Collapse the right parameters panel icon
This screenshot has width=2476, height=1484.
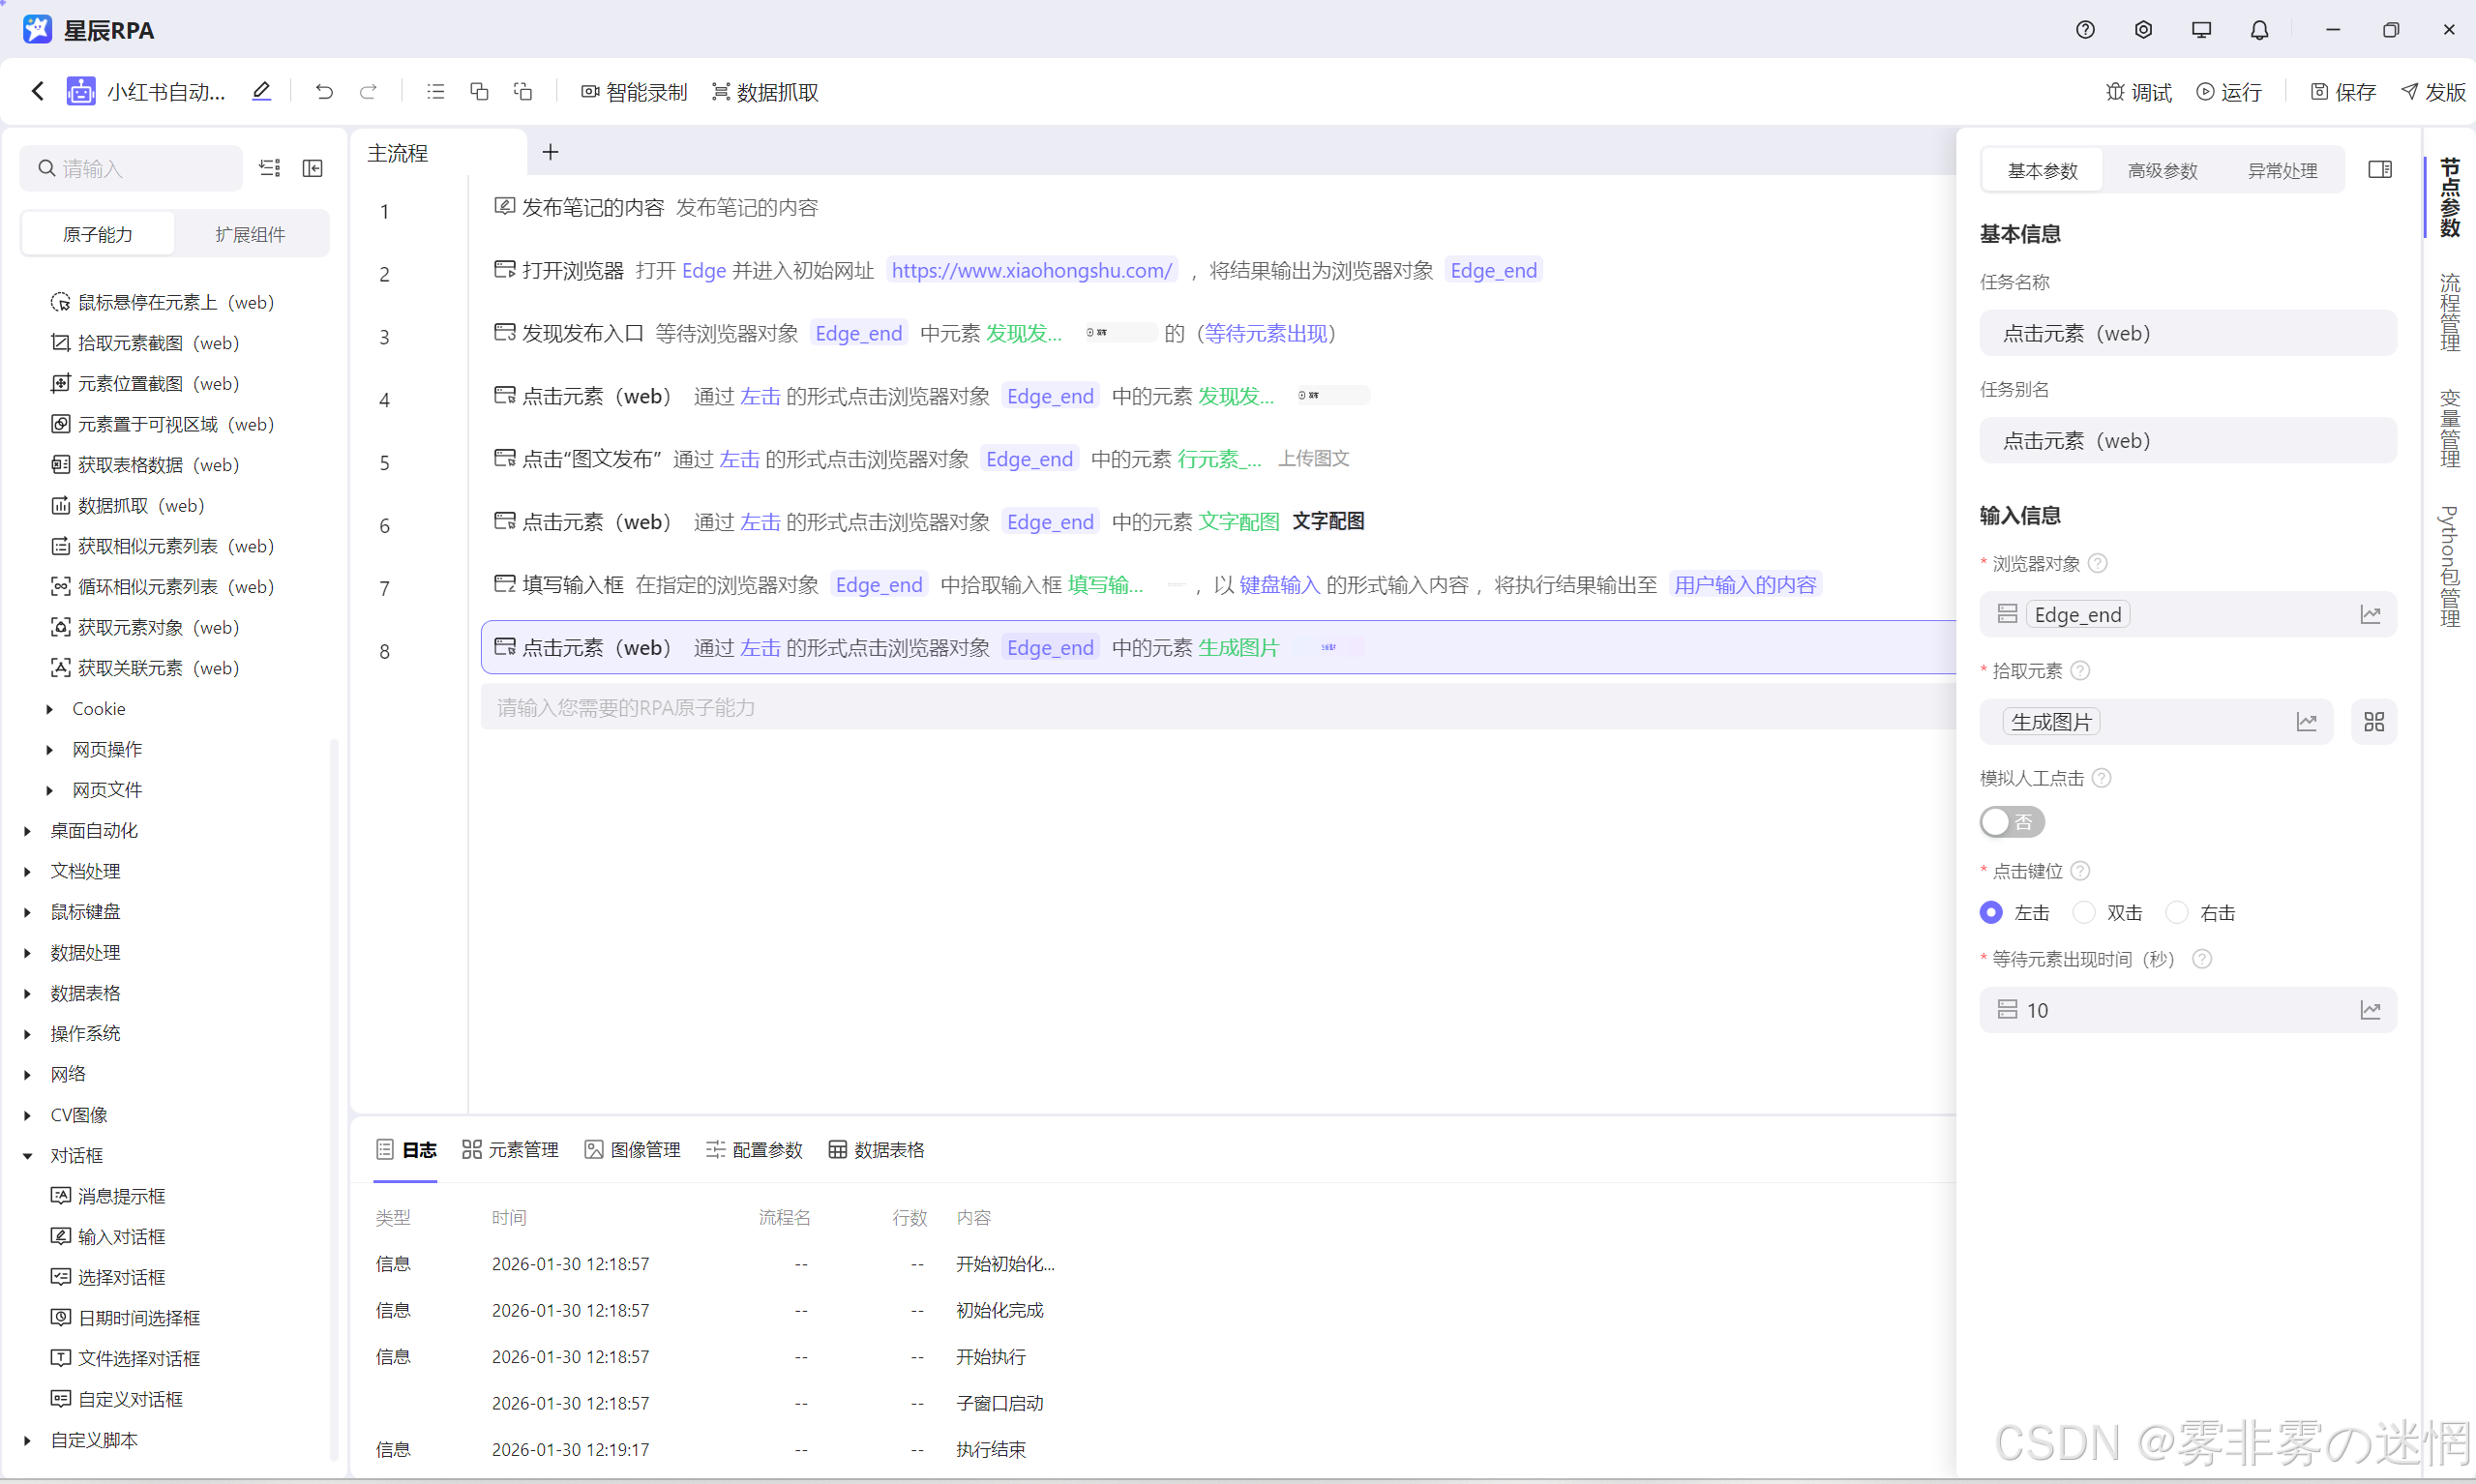(x=2380, y=170)
